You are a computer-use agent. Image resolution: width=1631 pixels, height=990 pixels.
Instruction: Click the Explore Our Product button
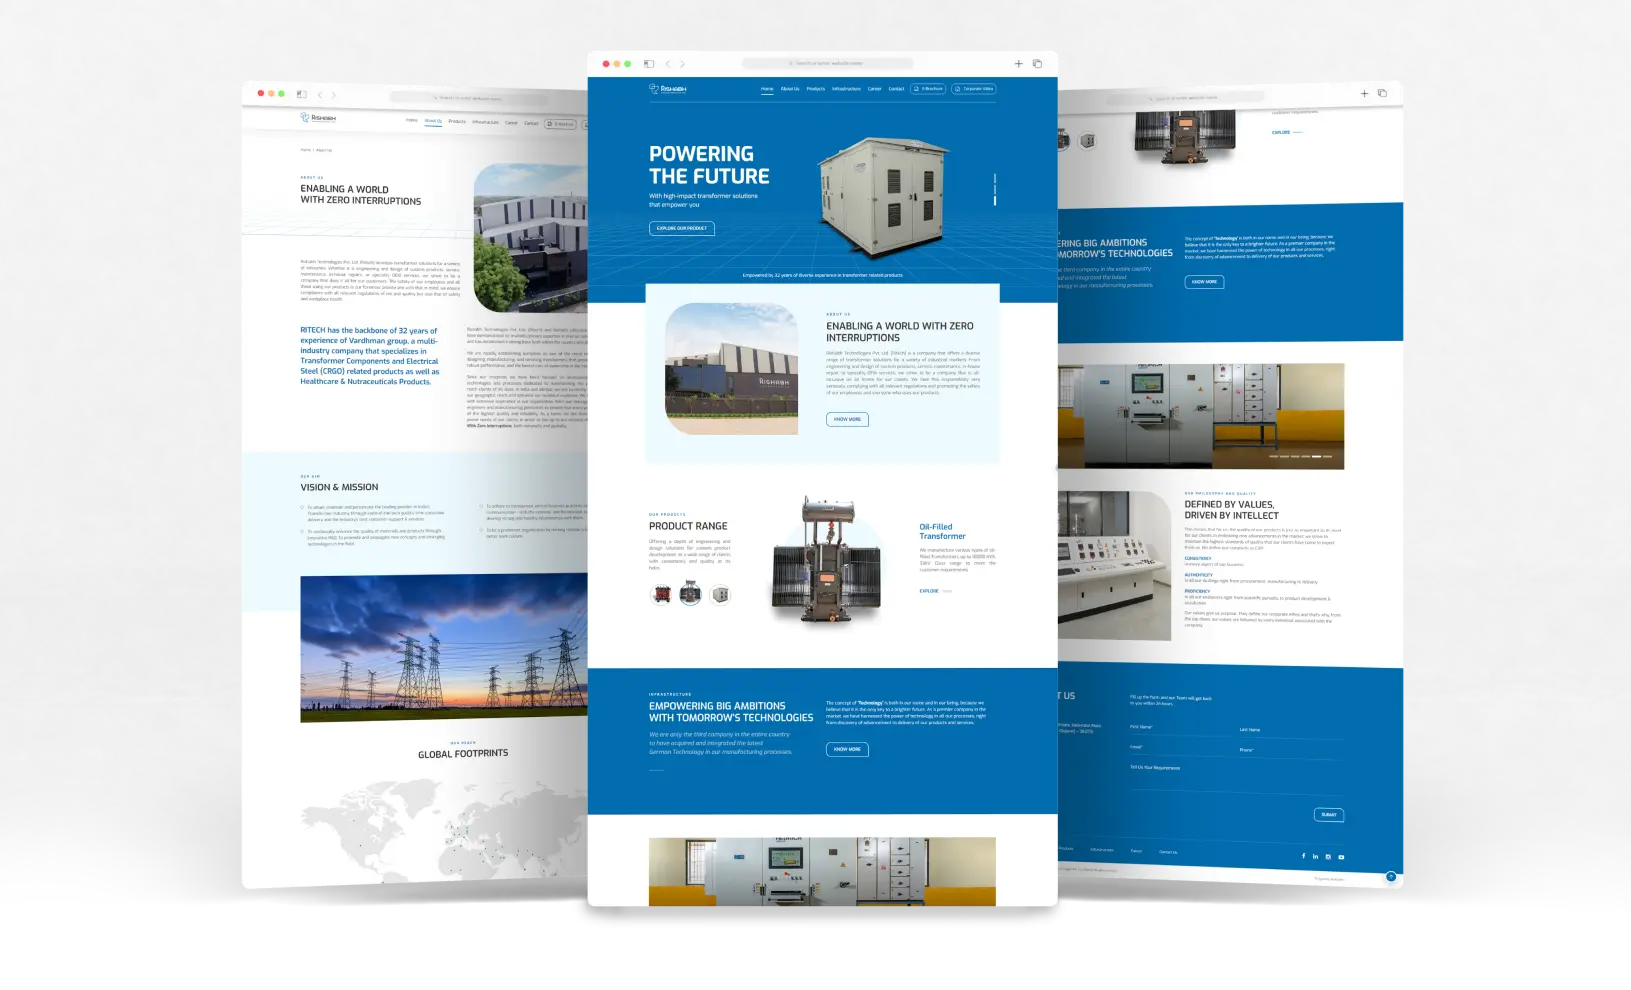tap(682, 228)
